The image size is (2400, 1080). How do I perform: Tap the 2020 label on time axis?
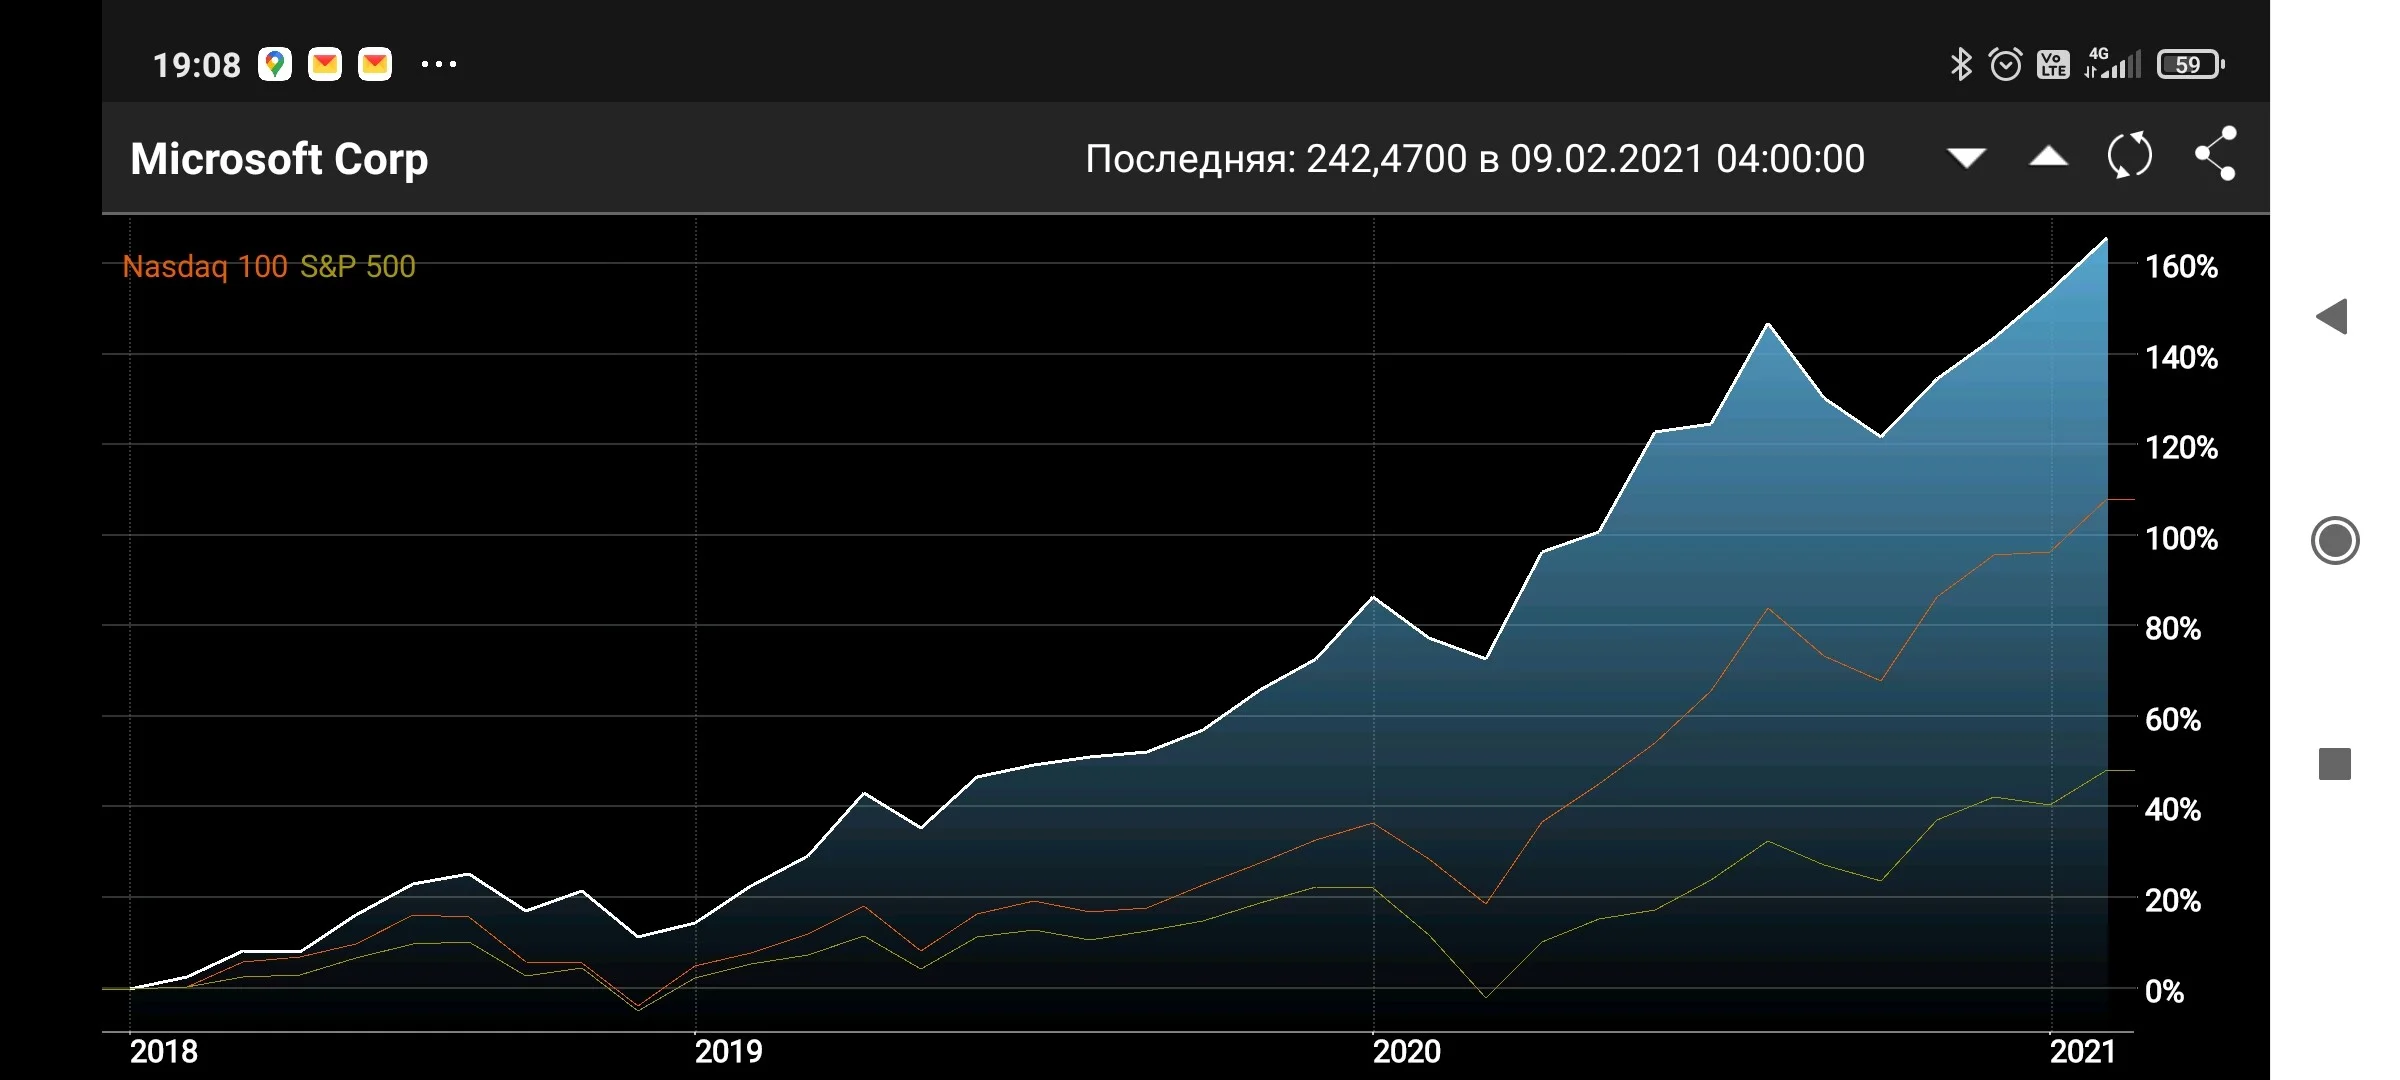pos(1407,1052)
